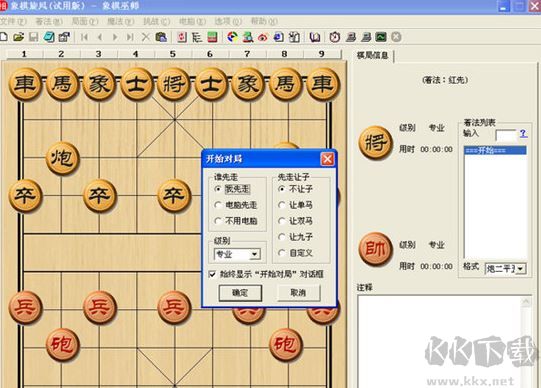Screen dimensions: 541x388
Task: Select the black 將 piece on top row
Action: pos(174,84)
